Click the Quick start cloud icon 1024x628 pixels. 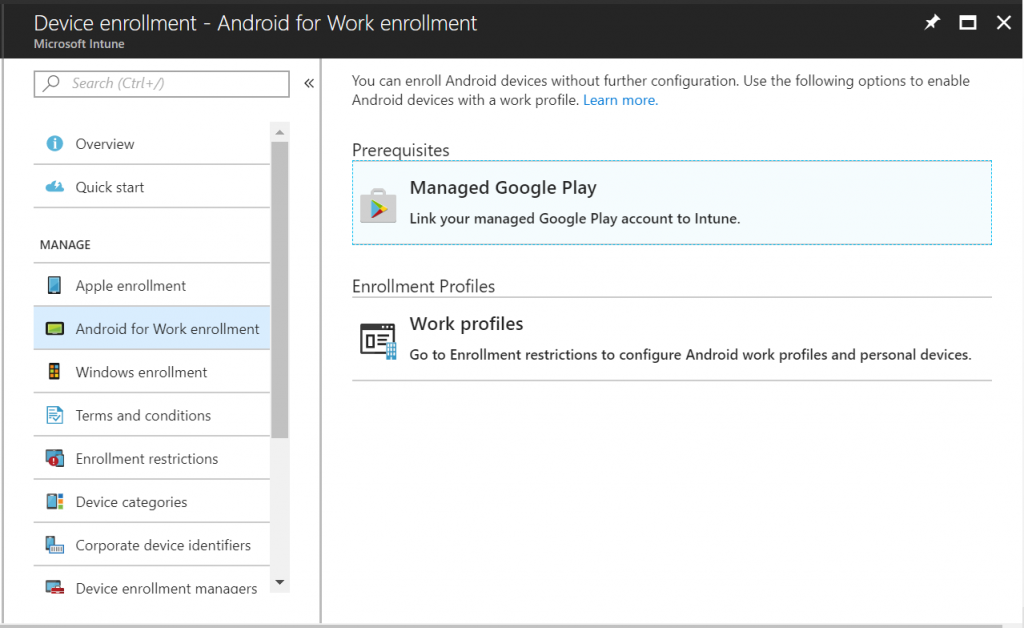[x=55, y=187]
